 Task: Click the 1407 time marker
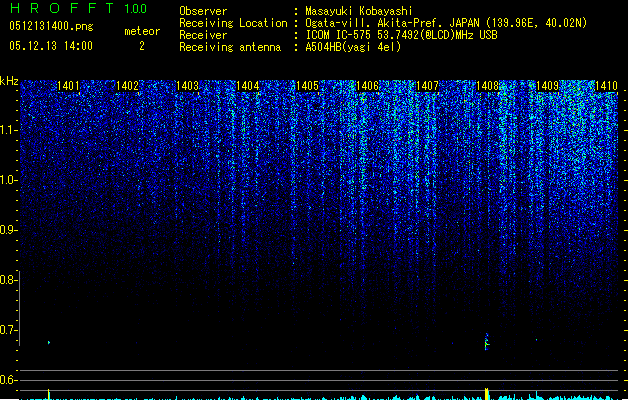(427, 86)
